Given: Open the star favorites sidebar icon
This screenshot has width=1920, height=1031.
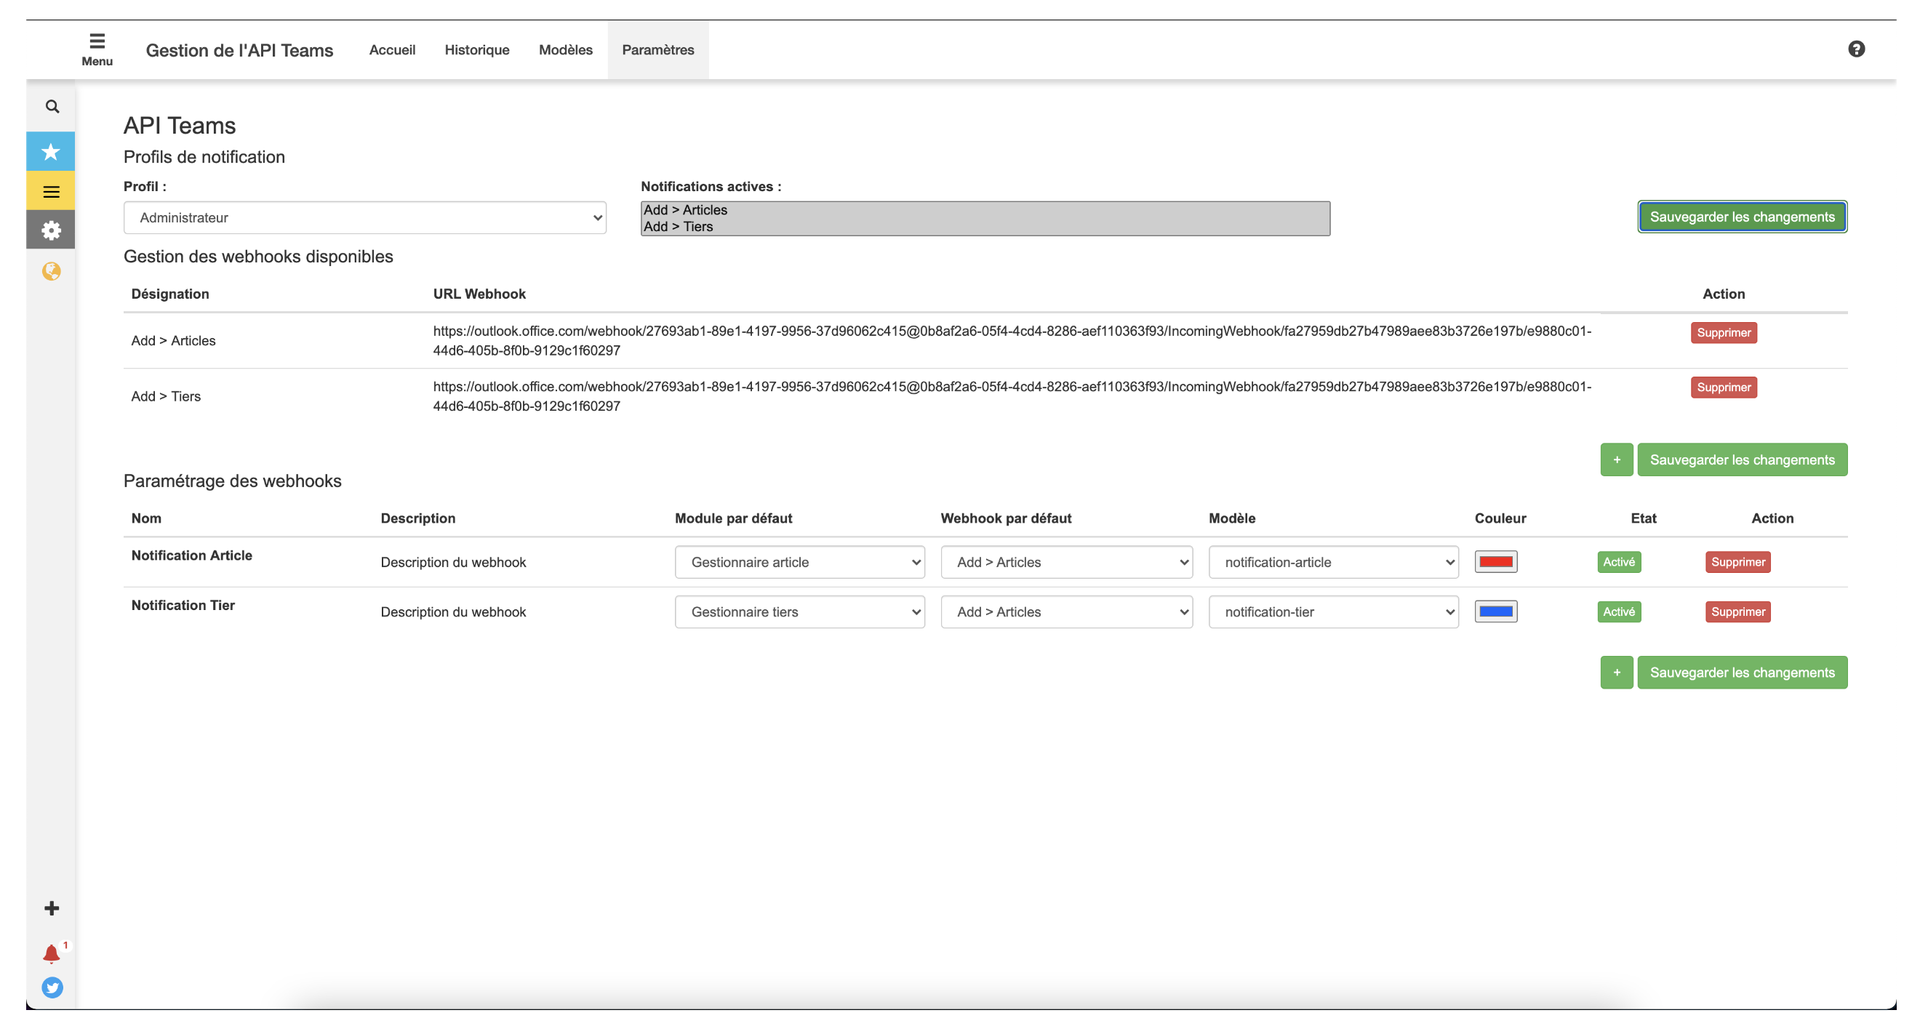Looking at the screenshot, I should [51, 152].
